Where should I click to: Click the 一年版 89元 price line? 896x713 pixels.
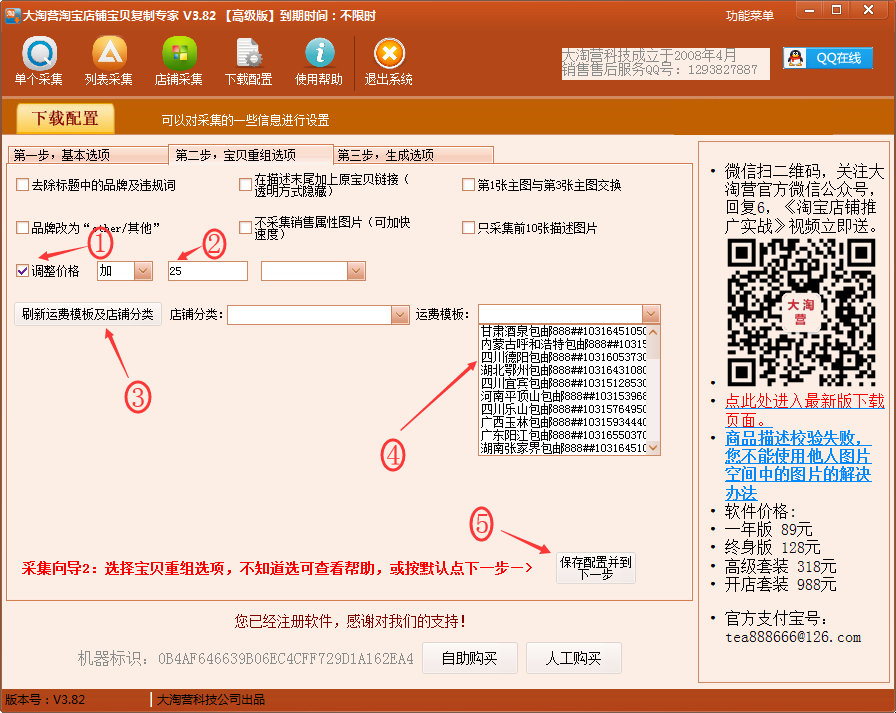pyautogui.click(x=768, y=529)
